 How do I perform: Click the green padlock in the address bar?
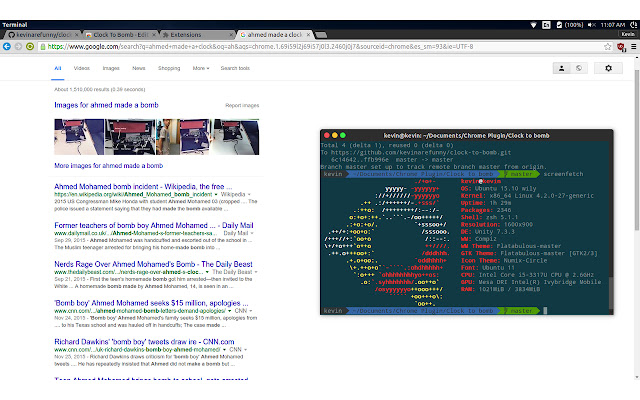point(42,47)
